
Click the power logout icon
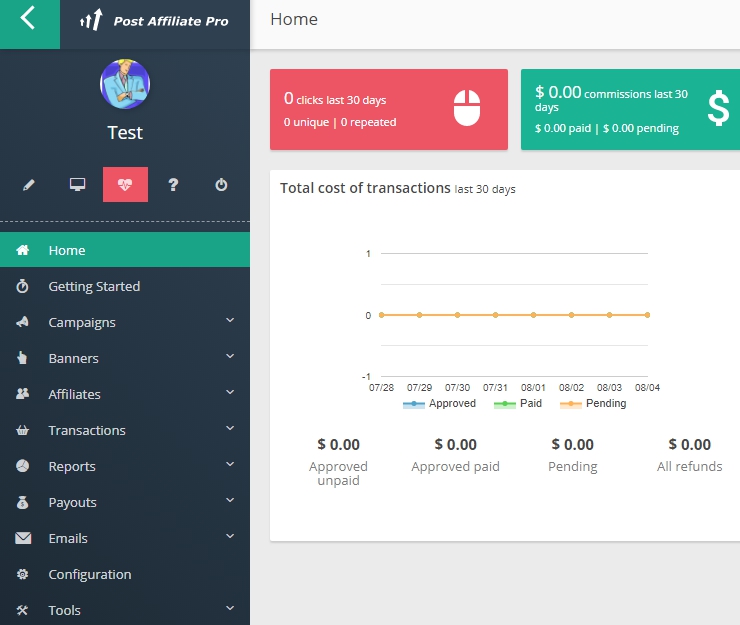point(221,185)
